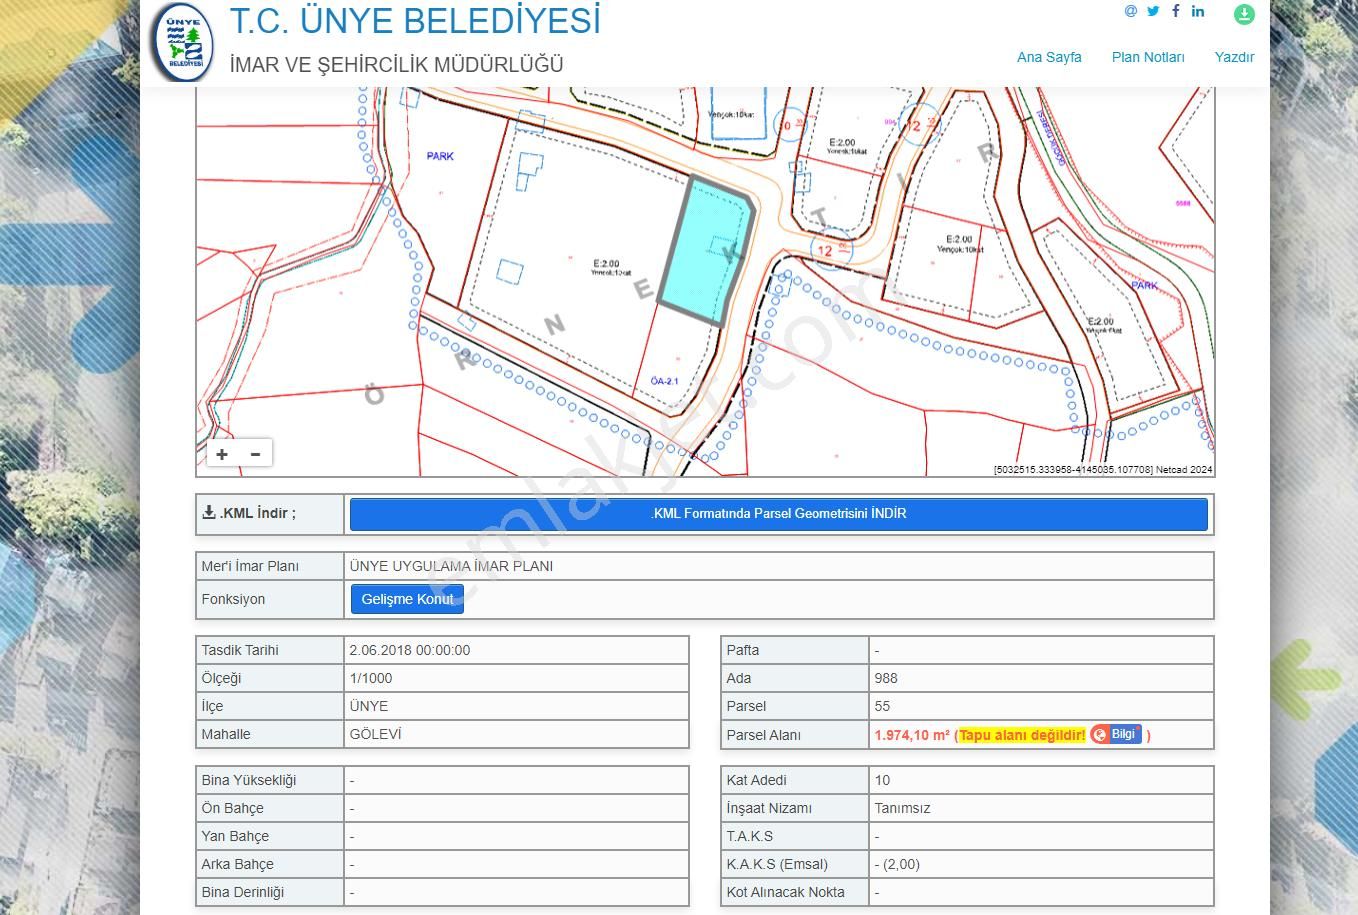Click the Mer'i İmar Planı label

(x=250, y=566)
